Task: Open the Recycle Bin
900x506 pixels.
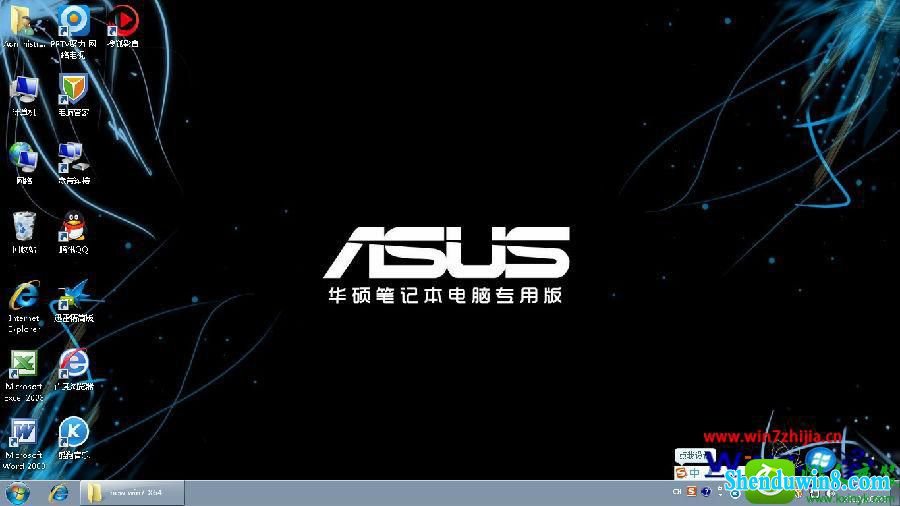Action: [24, 232]
